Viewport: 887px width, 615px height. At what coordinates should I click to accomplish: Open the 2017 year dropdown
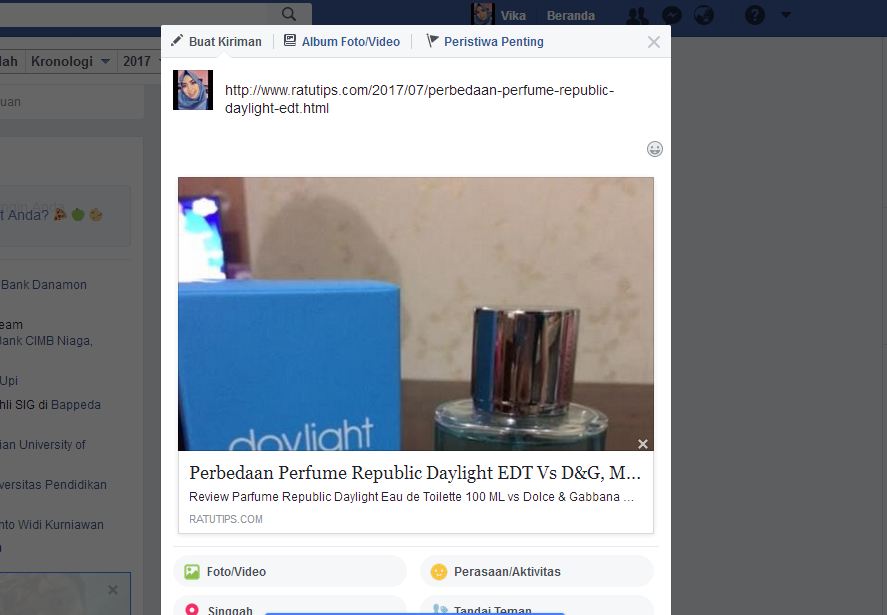(141, 61)
